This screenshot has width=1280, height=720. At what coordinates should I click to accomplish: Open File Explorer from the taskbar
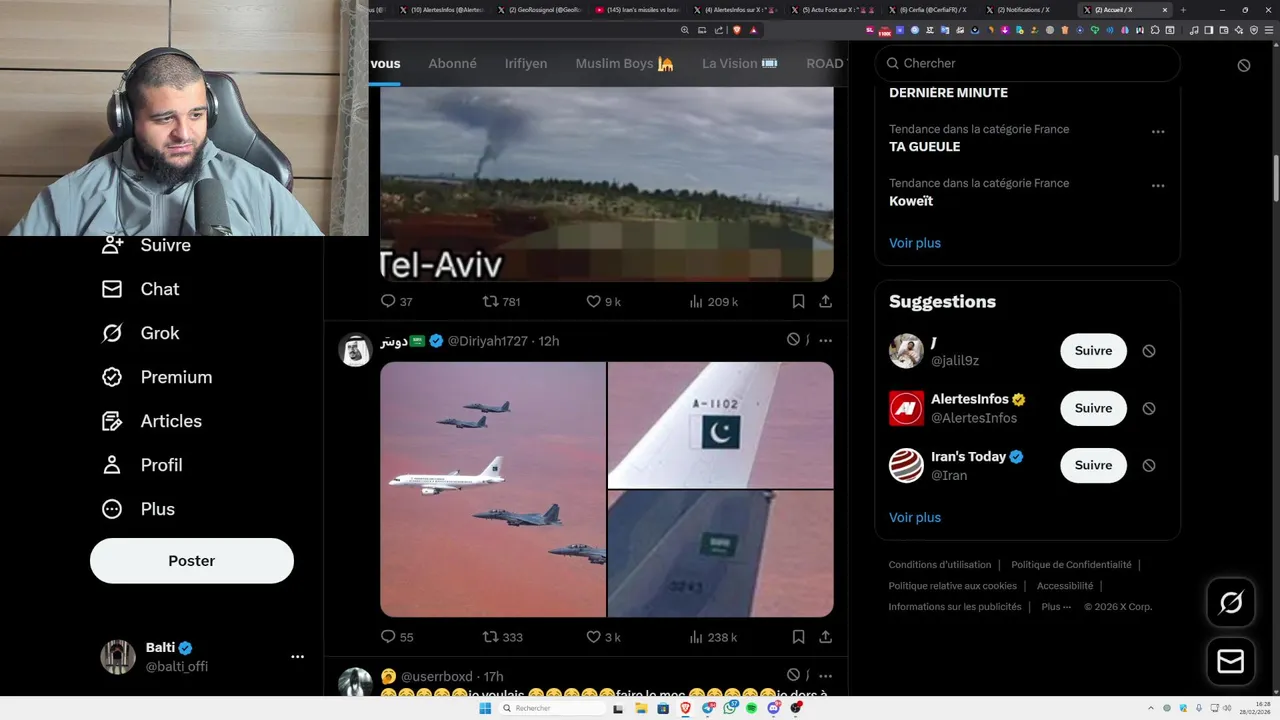click(641, 708)
